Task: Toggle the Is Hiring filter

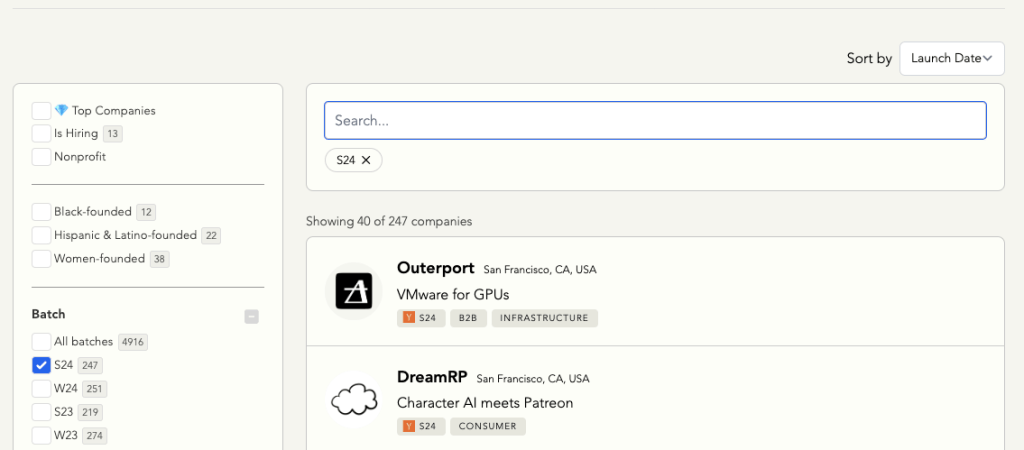Action: [41, 134]
